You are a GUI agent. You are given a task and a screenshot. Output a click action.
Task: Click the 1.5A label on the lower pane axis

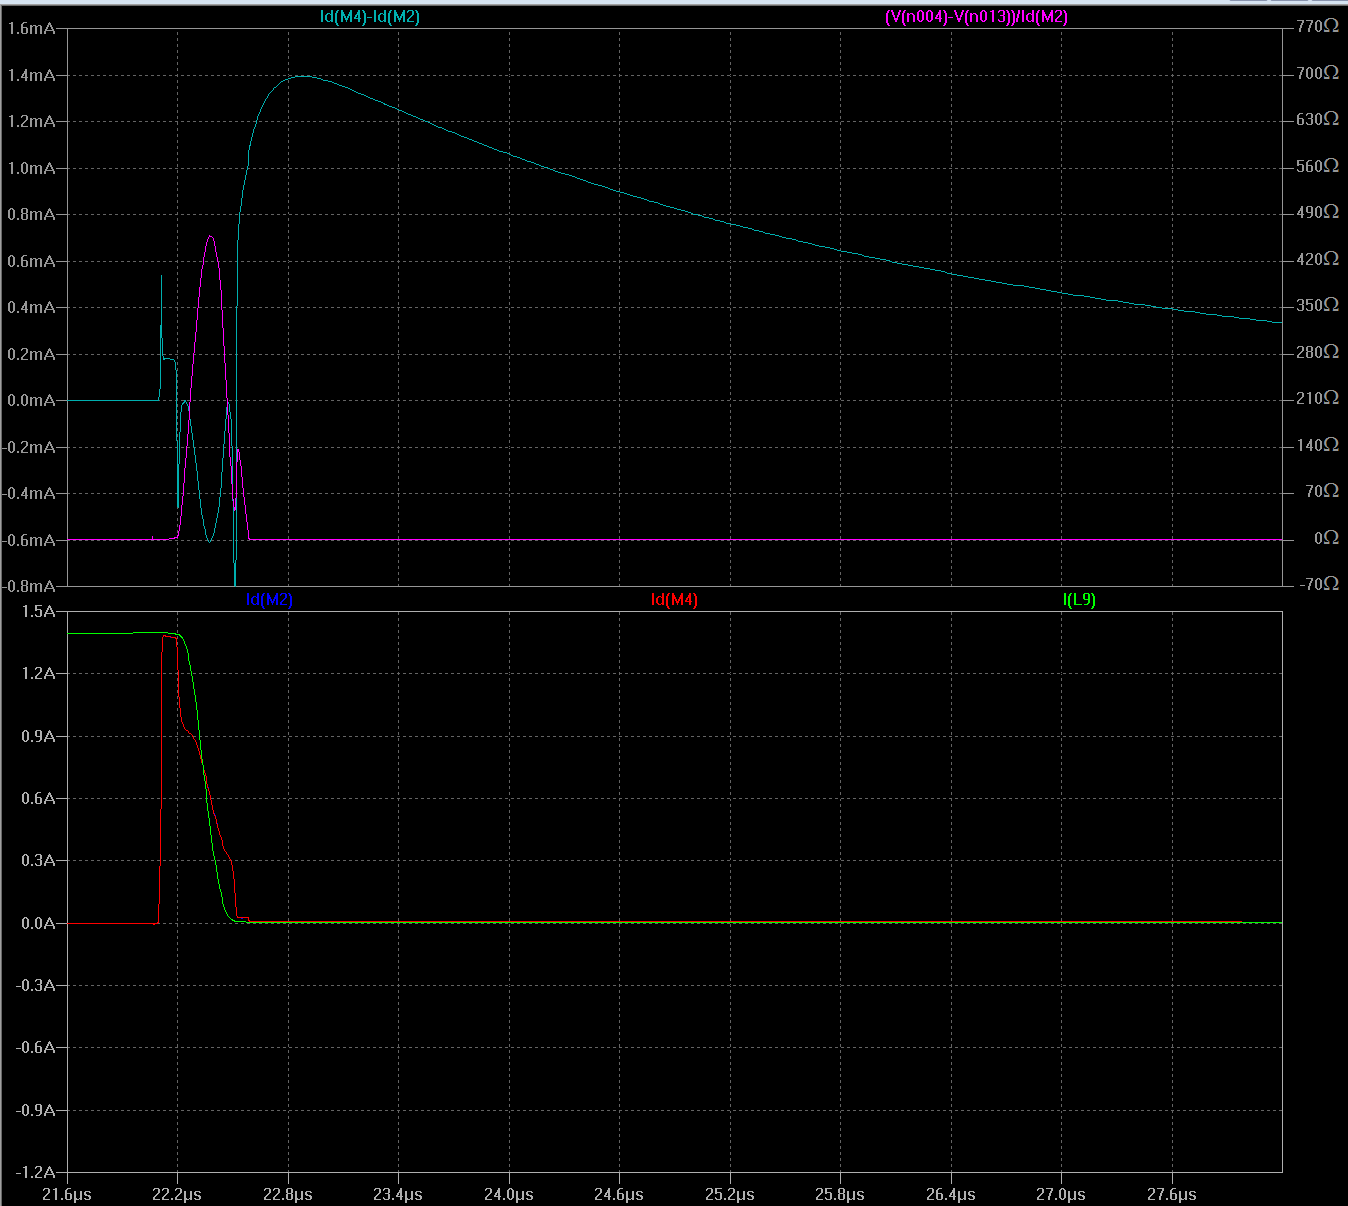click(39, 612)
